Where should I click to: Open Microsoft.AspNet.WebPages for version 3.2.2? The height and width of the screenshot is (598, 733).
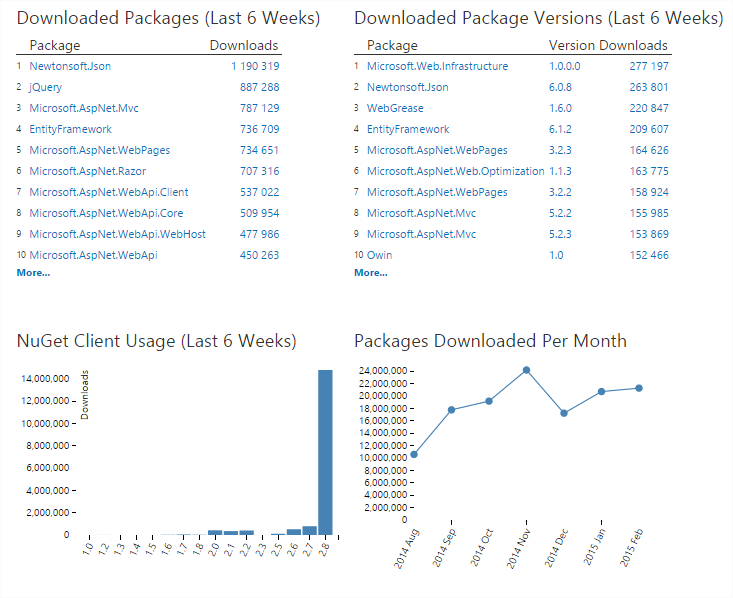coord(437,192)
